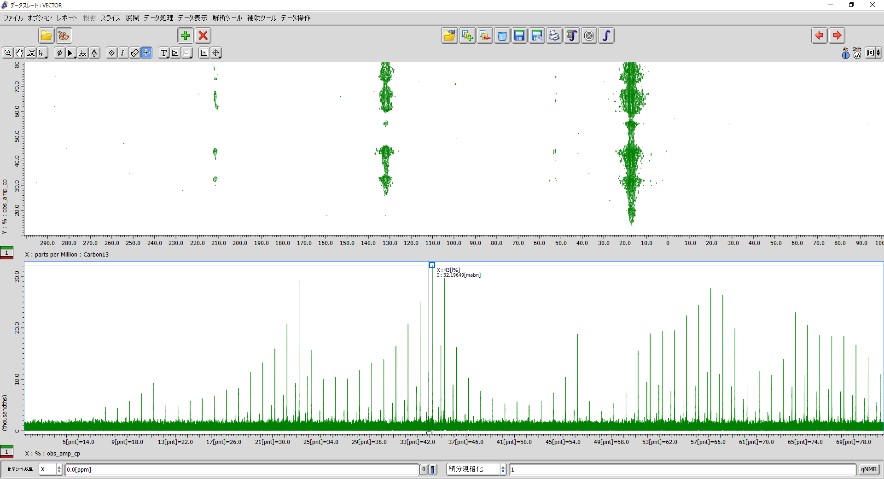Screen dimensions: 884x479
Task: Change the axis selector showing X
Action: (50, 469)
